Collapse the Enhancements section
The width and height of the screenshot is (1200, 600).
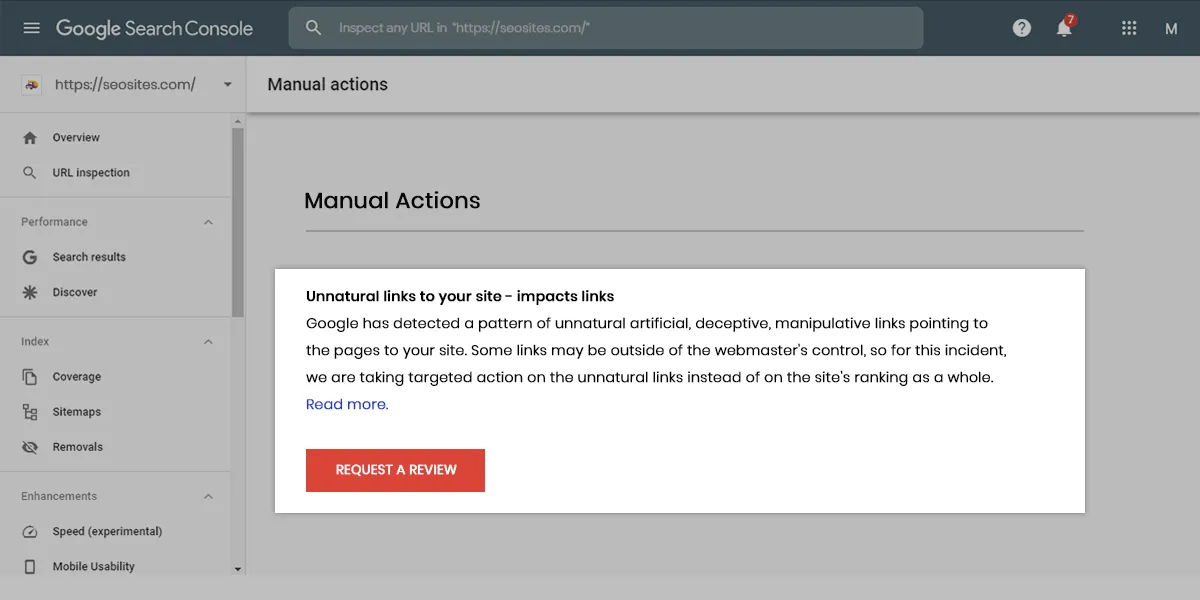pyautogui.click(x=208, y=497)
